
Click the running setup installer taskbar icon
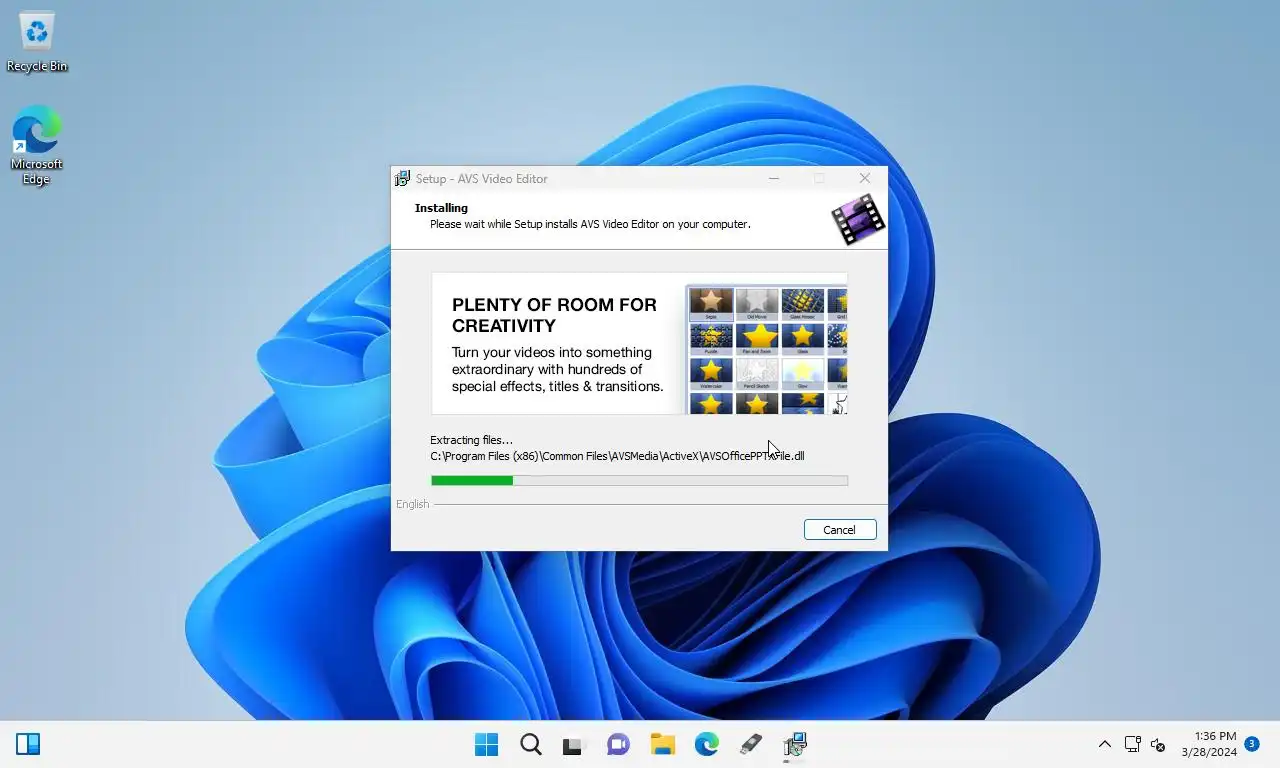click(795, 744)
